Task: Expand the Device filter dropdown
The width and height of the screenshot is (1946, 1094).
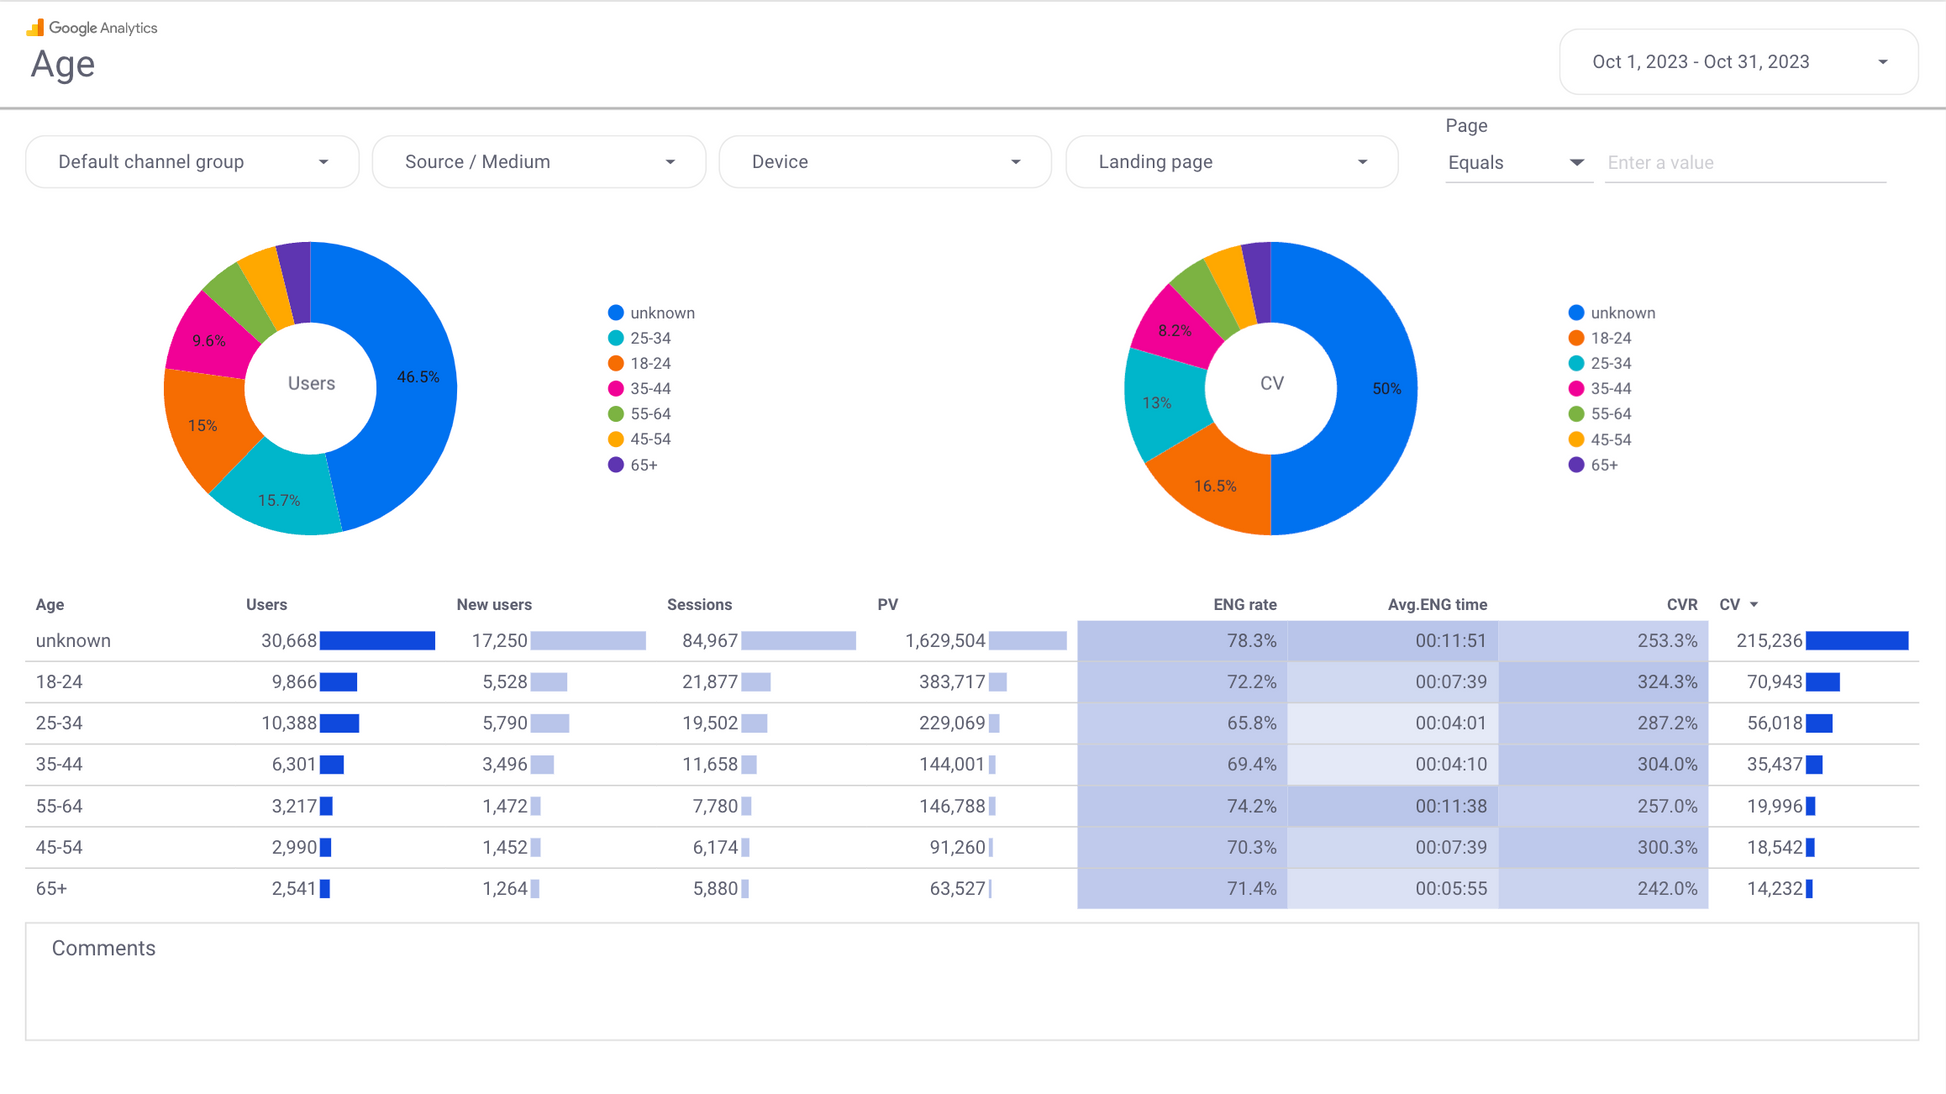Action: [885, 162]
